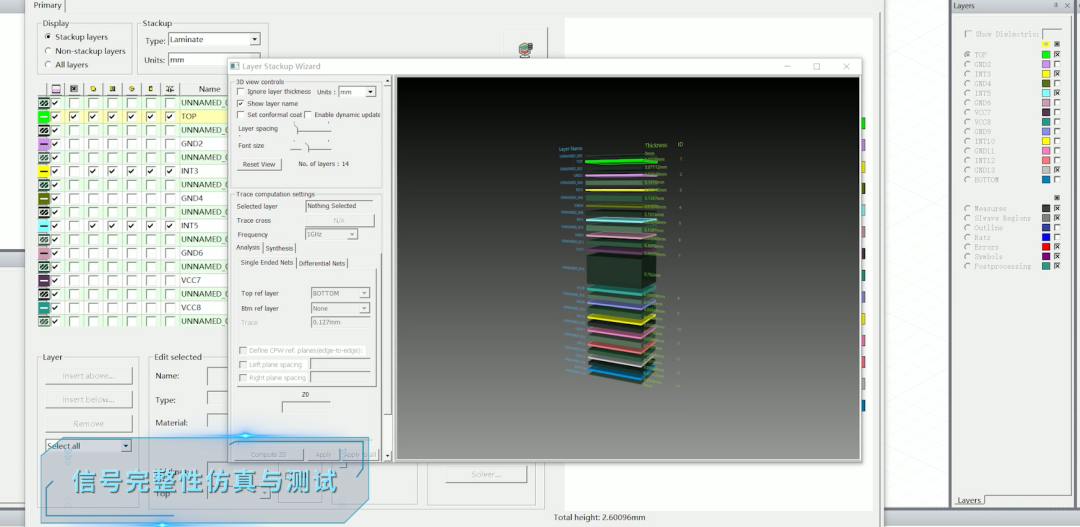Click the dielectric icon above the TOP row

(43, 103)
